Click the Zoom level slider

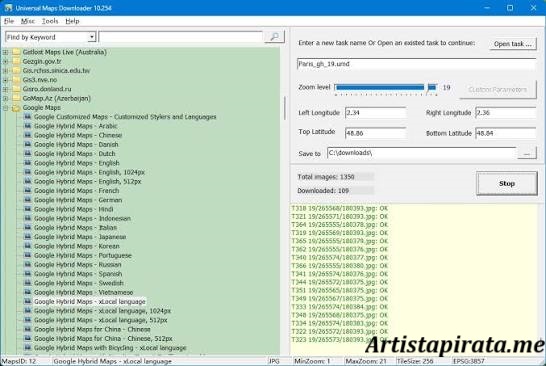(386, 88)
